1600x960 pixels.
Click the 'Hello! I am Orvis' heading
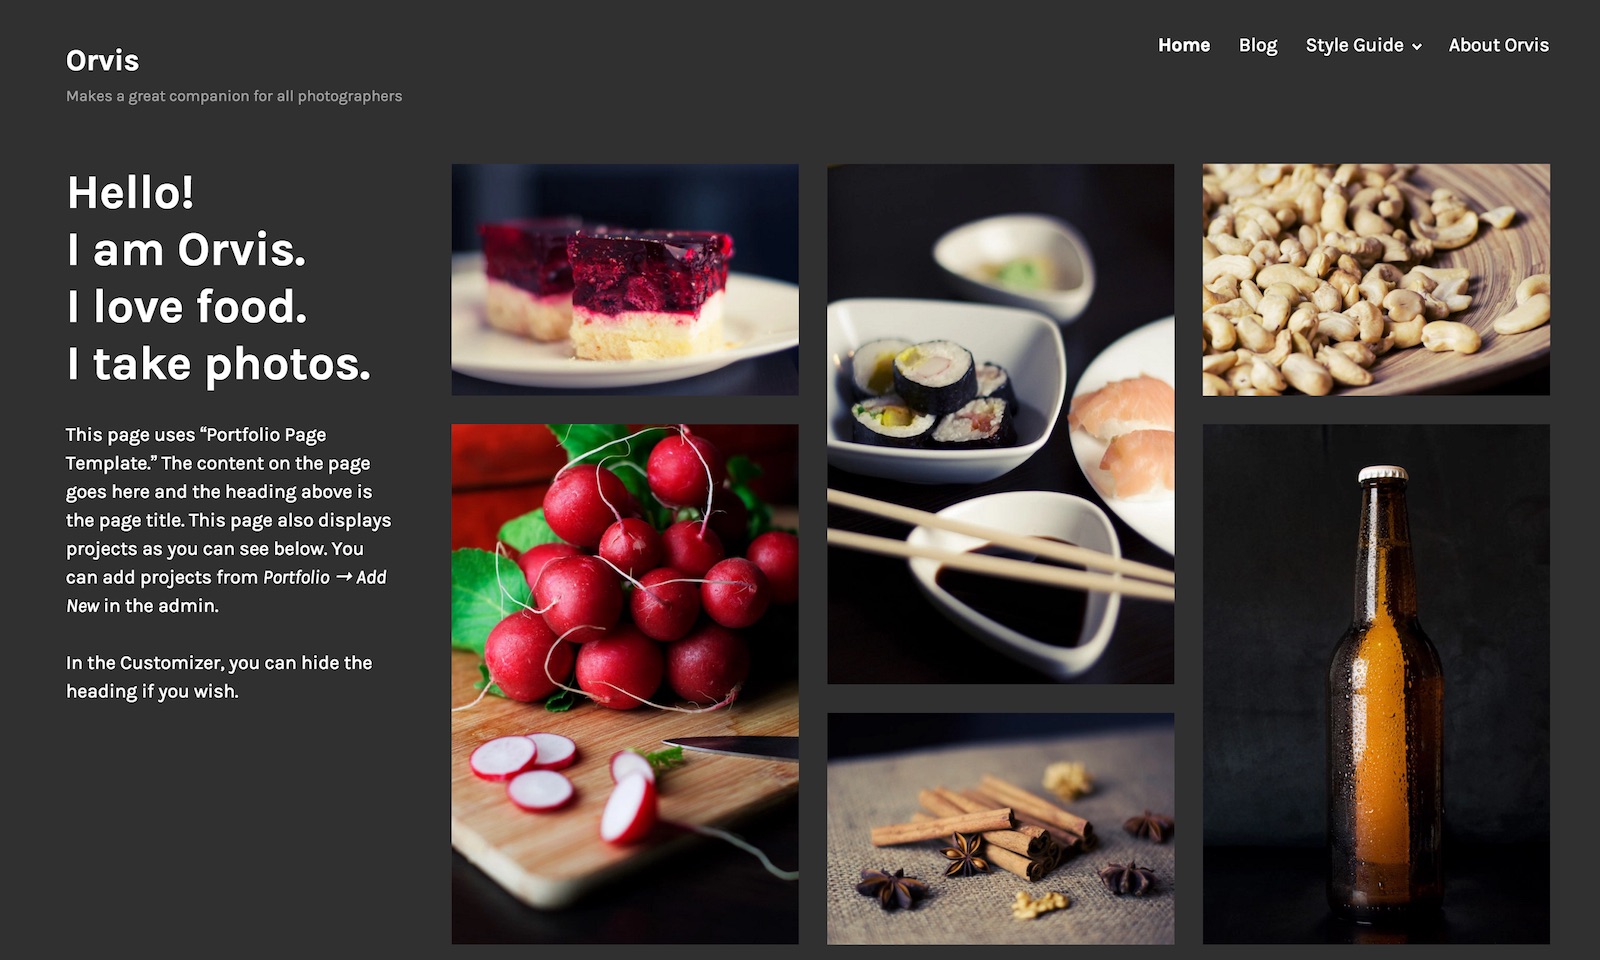tap(218, 278)
